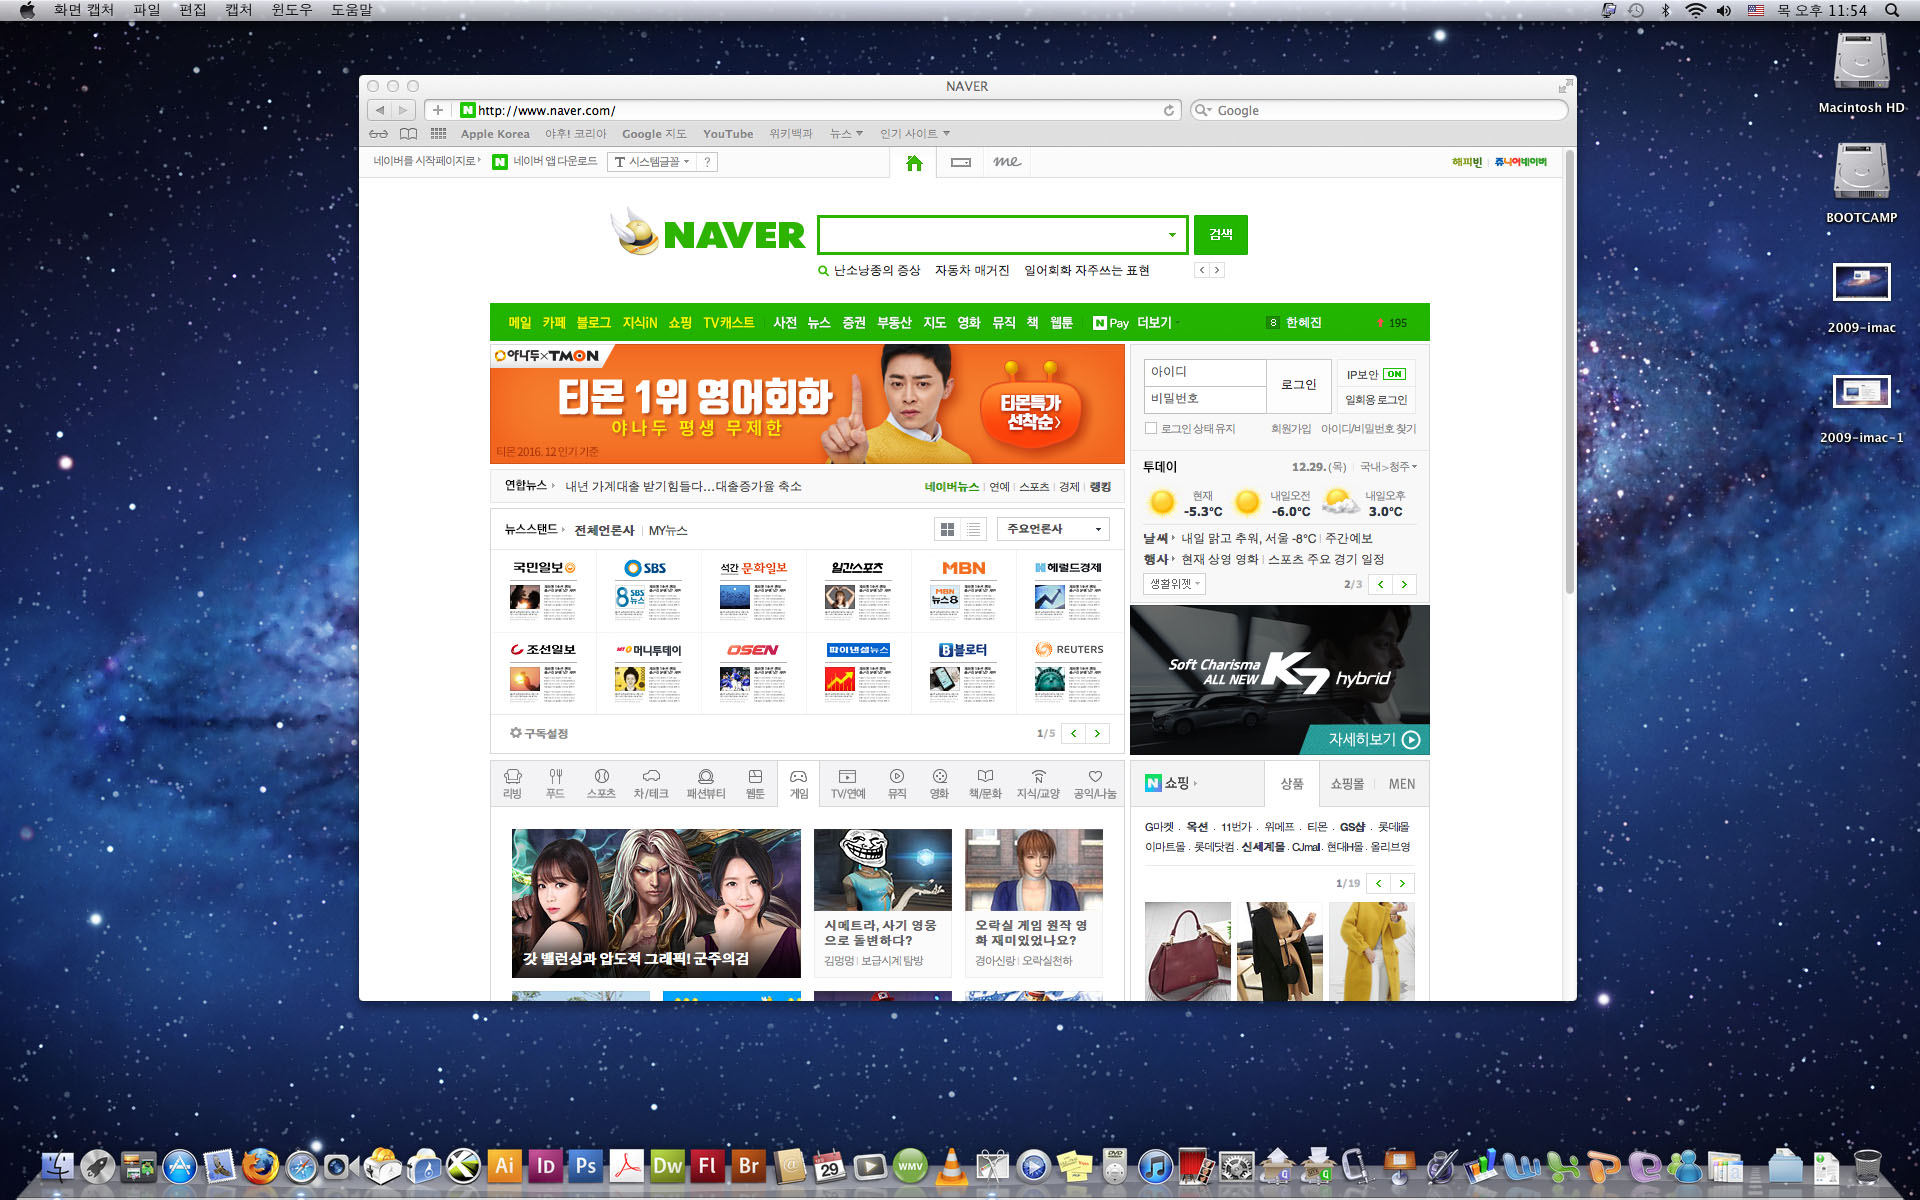Click the Safari reload page icon

1168,110
